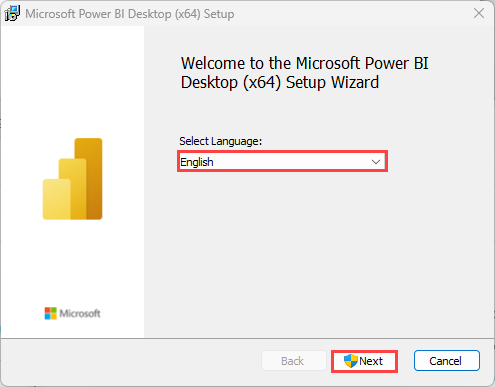
Task: Click the middle bar of the Power BI logo
Action: click(x=73, y=189)
